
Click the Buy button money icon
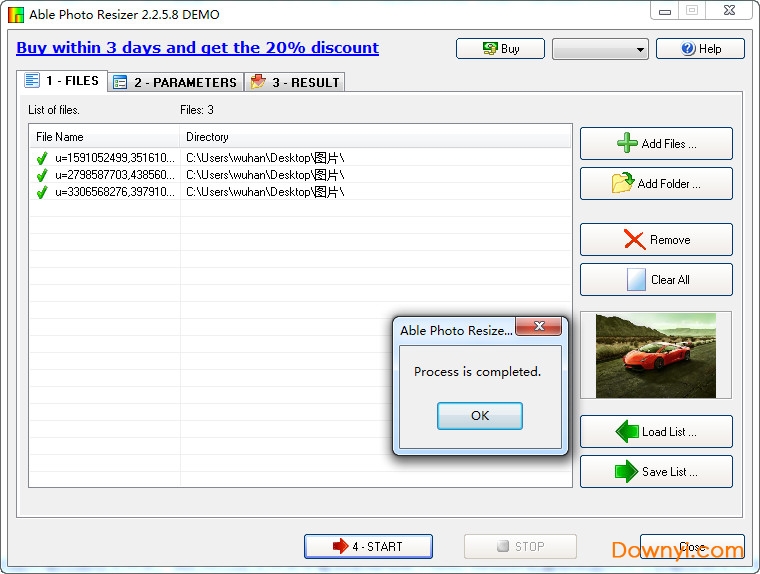(490, 49)
